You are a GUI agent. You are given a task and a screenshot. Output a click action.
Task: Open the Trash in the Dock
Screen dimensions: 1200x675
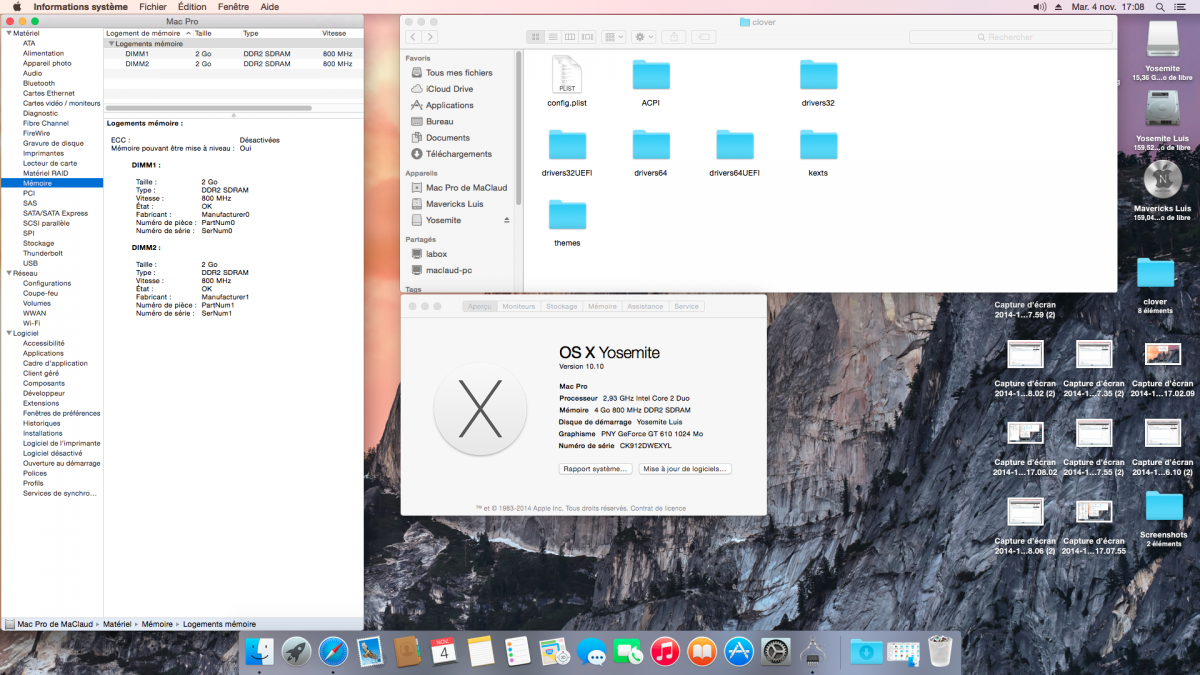(x=940, y=652)
